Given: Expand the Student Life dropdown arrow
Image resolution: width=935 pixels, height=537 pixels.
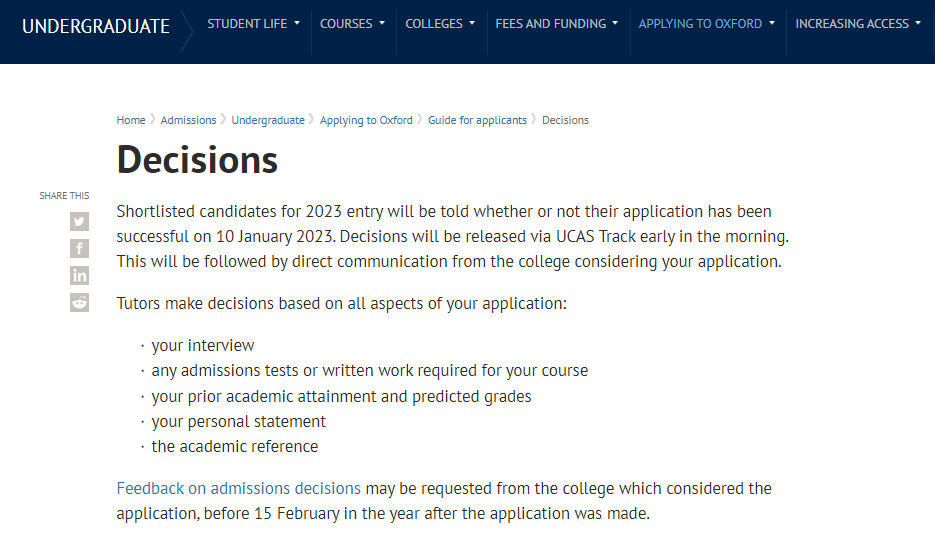Looking at the screenshot, I should pos(297,24).
